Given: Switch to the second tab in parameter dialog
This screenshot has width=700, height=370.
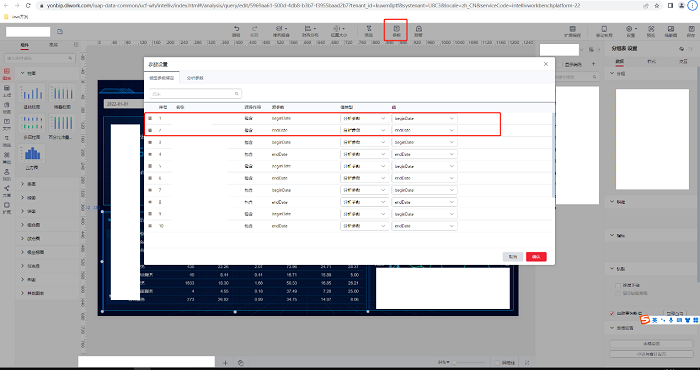Looking at the screenshot, I should pyautogui.click(x=195, y=78).
